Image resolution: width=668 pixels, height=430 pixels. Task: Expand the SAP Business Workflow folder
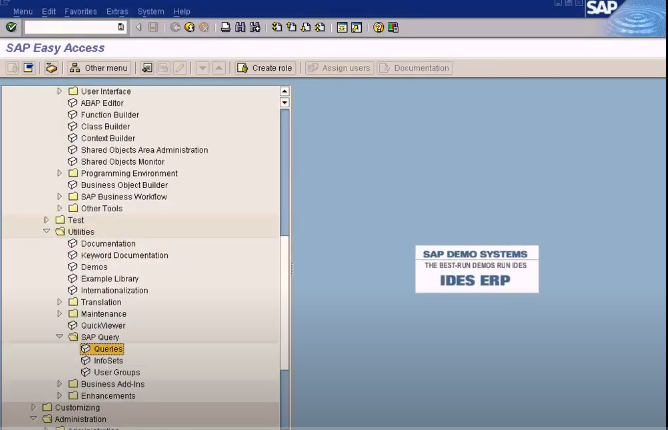click(x=60, y=196)
